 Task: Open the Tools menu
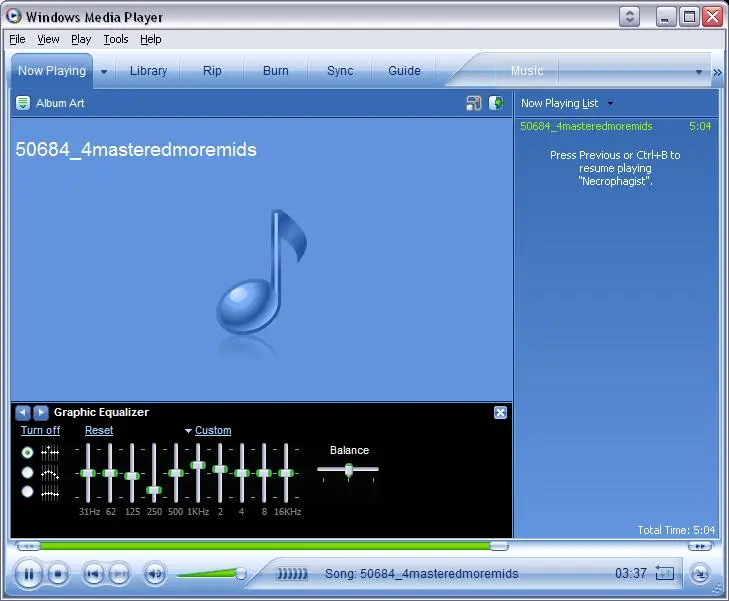pyautogui.click(x=116, y=40)
